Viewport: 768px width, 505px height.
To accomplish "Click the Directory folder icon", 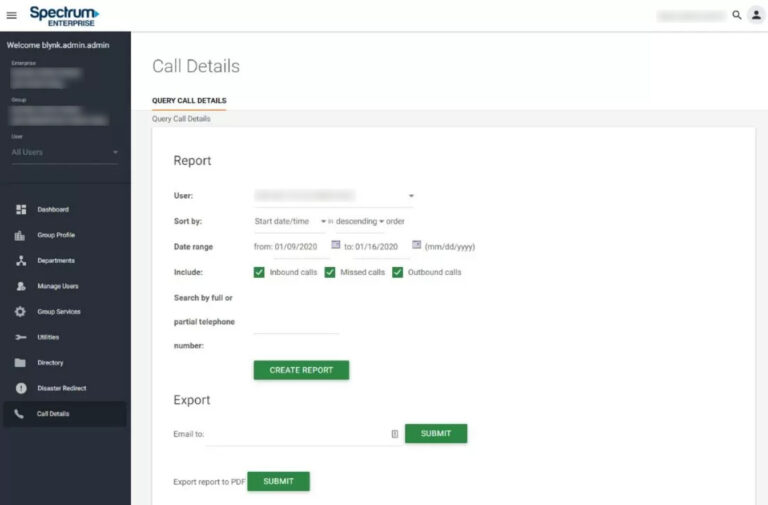I will [20, 362].
